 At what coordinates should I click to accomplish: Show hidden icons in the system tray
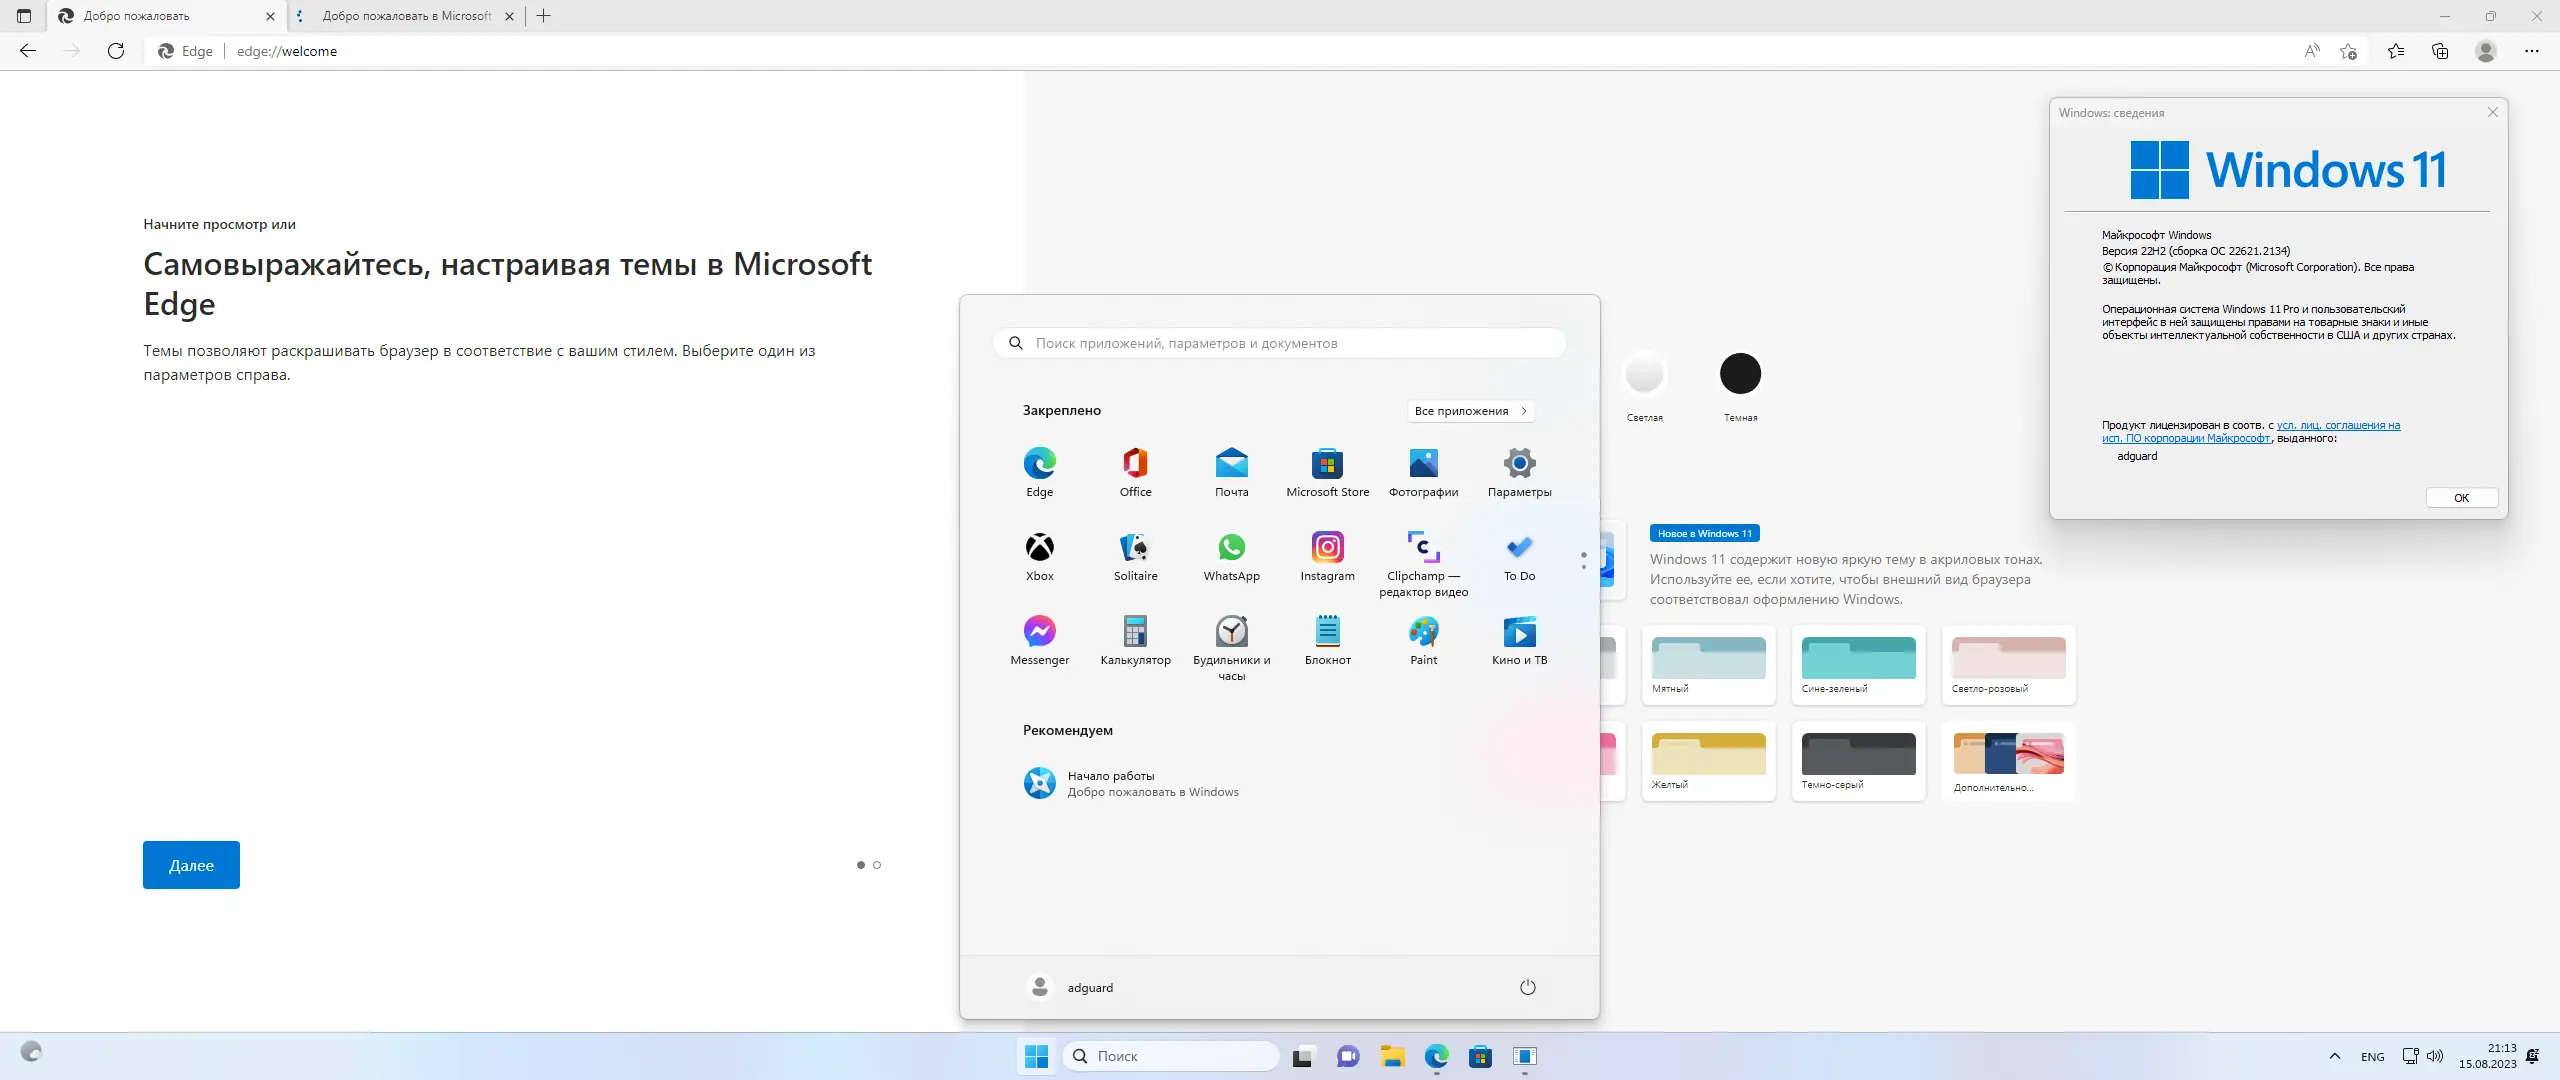point(2334,1056)
